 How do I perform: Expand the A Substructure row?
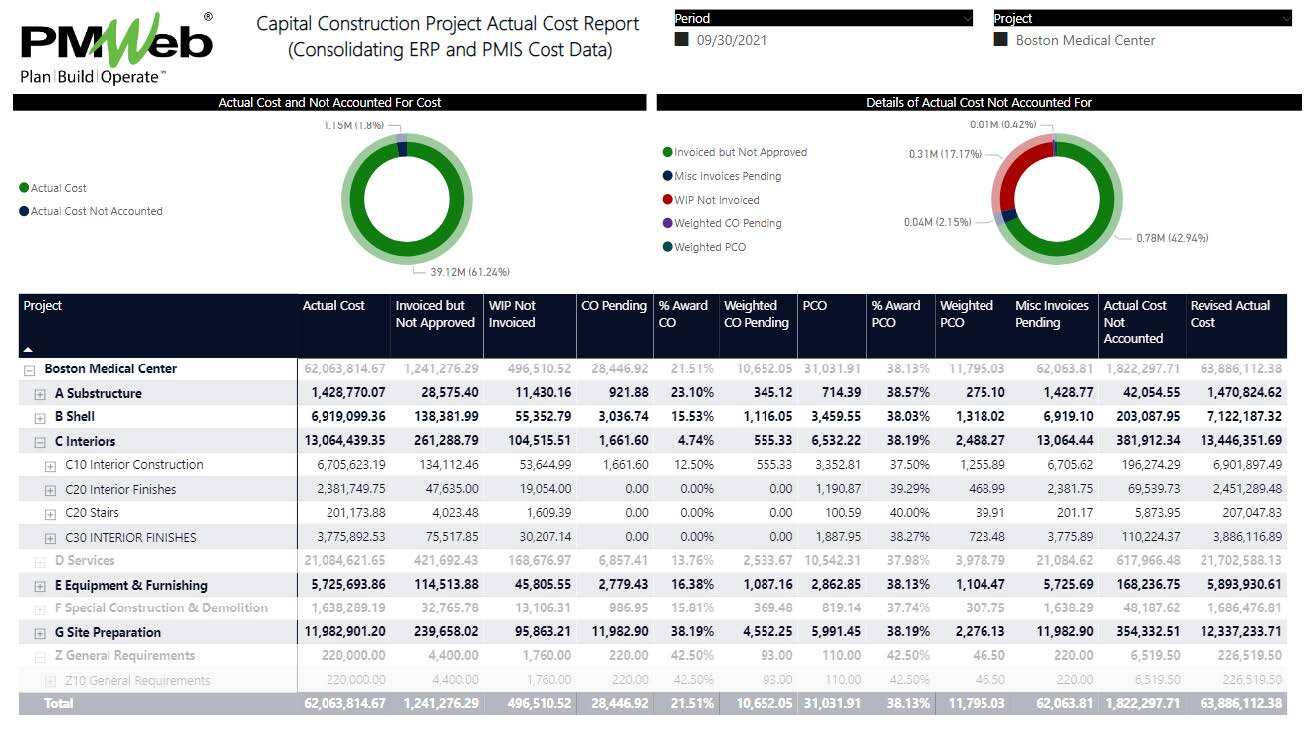pyautogui.click(x=40, y=394)
